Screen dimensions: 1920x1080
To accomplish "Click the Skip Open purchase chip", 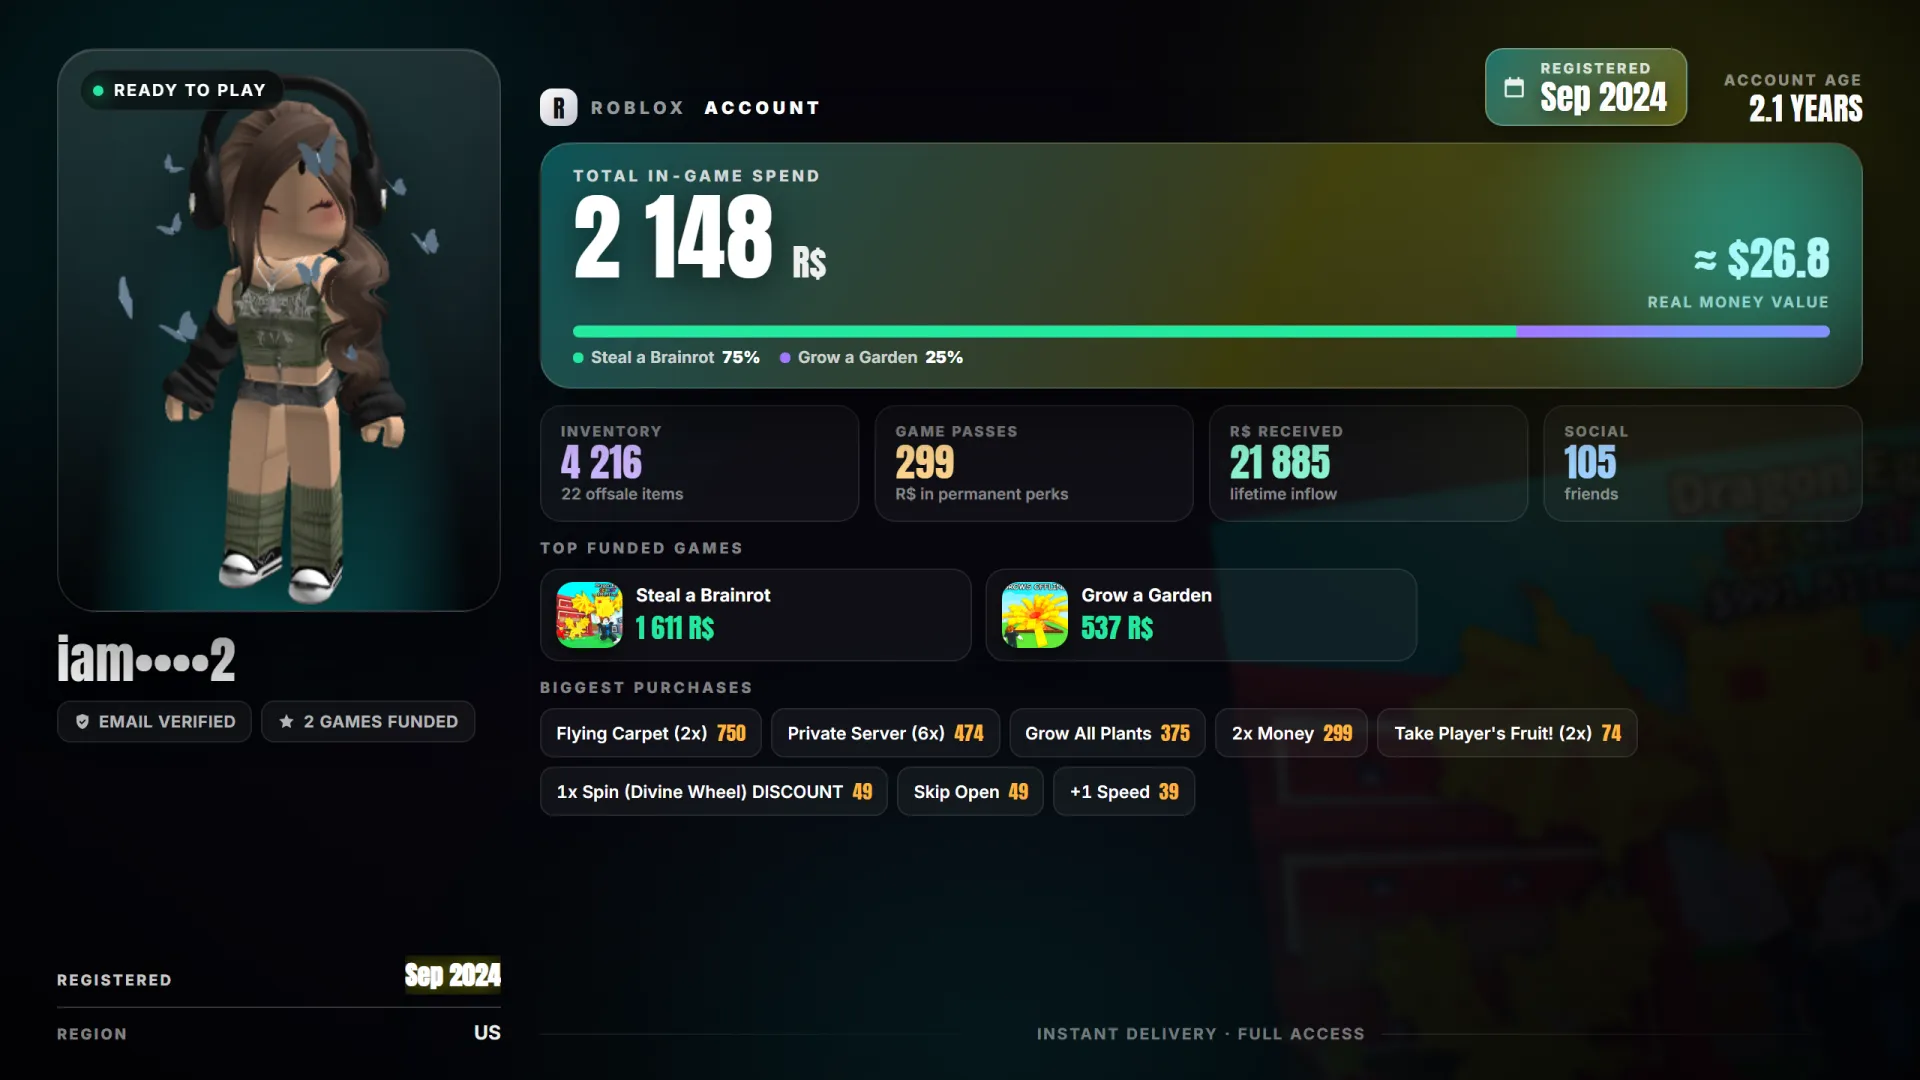I will pyautogui.click(x=970, y=792).
